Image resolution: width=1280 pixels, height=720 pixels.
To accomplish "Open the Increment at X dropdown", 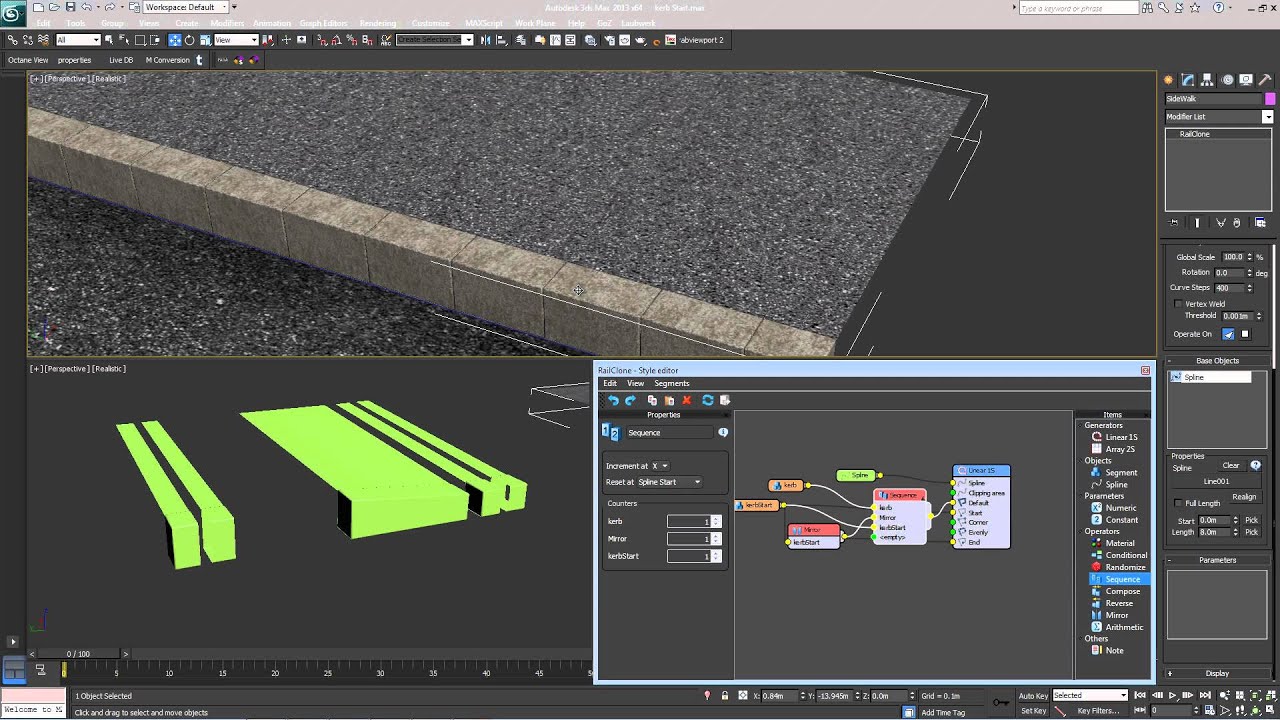I will (660, 466).
